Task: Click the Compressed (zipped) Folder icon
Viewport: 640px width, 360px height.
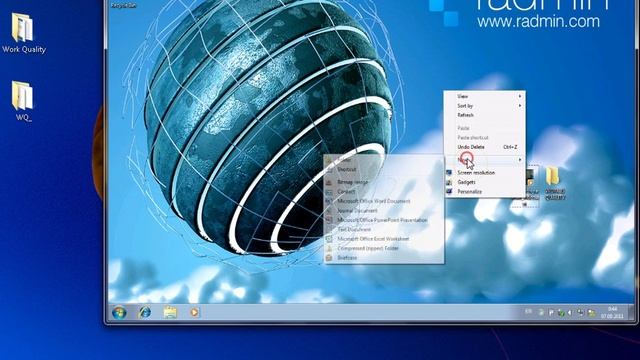Action: coord(329,248)
